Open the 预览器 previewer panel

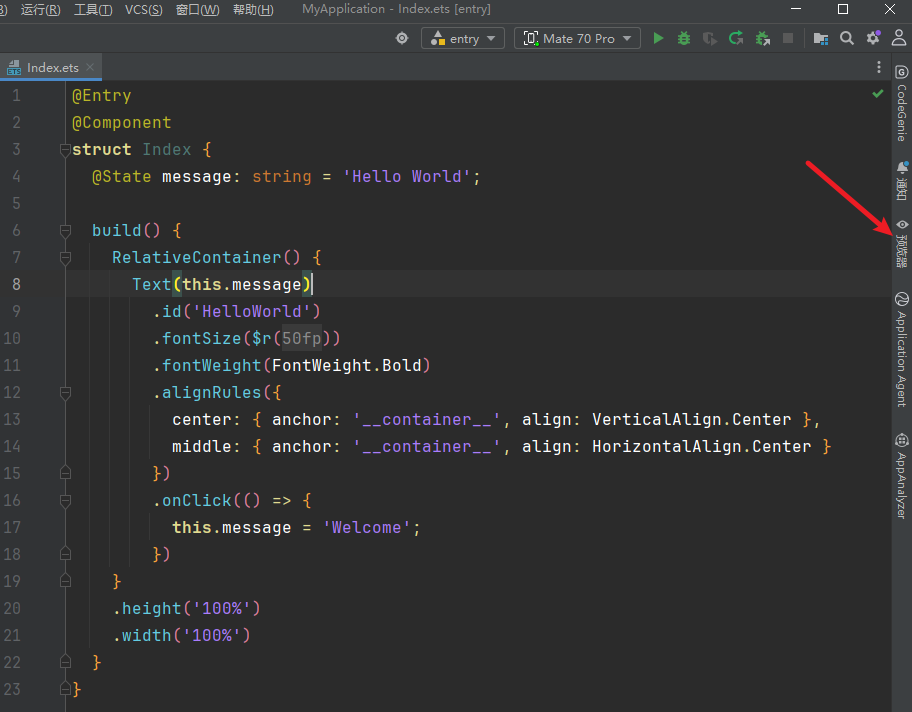[902, 244]
